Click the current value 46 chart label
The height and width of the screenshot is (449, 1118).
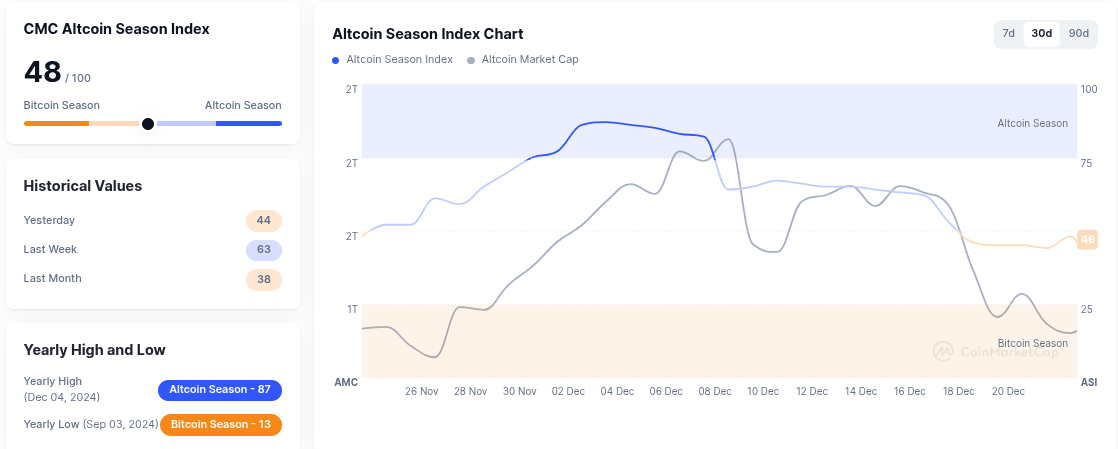pyautogui.click(x=1087, y=240)
